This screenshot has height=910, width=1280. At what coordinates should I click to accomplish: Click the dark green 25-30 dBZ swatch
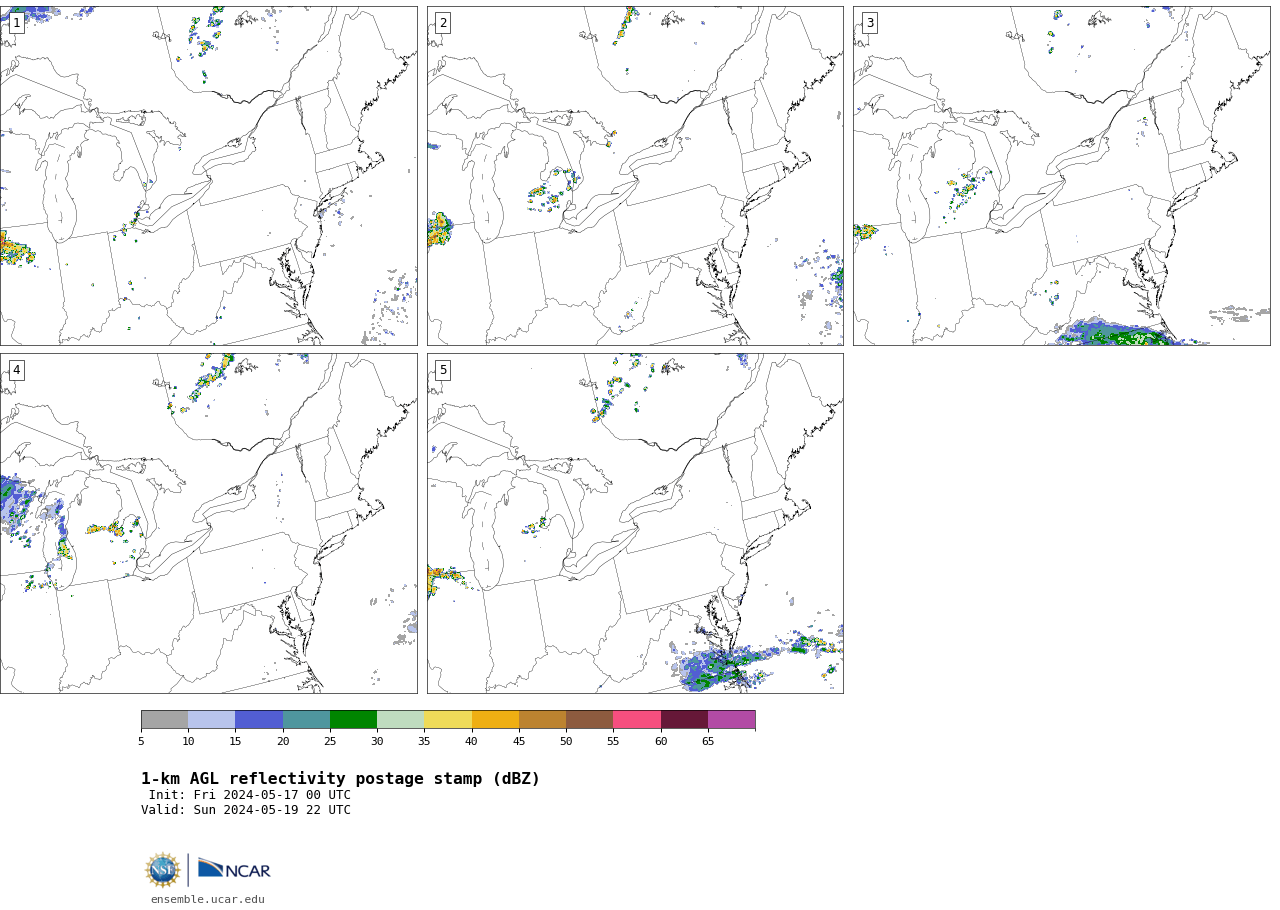(x=353, y=720)
